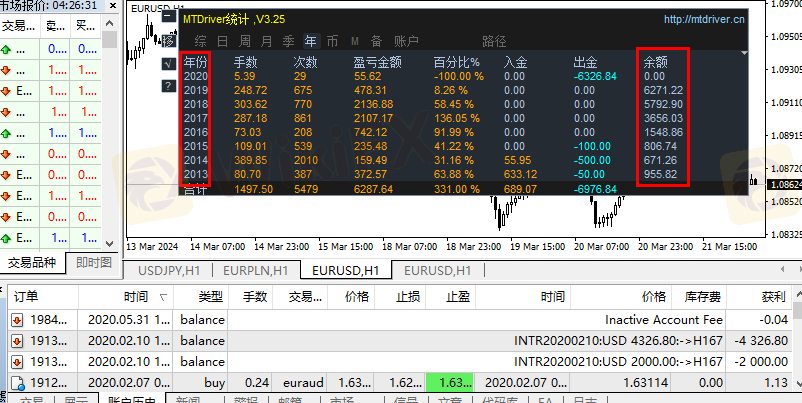
Task: Open the 备 tab in MTDriver
Action: tap(376, 41)
